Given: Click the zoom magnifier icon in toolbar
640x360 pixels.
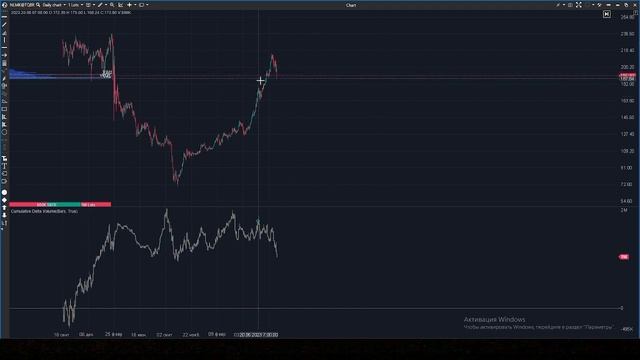Looking at the screenshot, I should click(x=112, y=5).
